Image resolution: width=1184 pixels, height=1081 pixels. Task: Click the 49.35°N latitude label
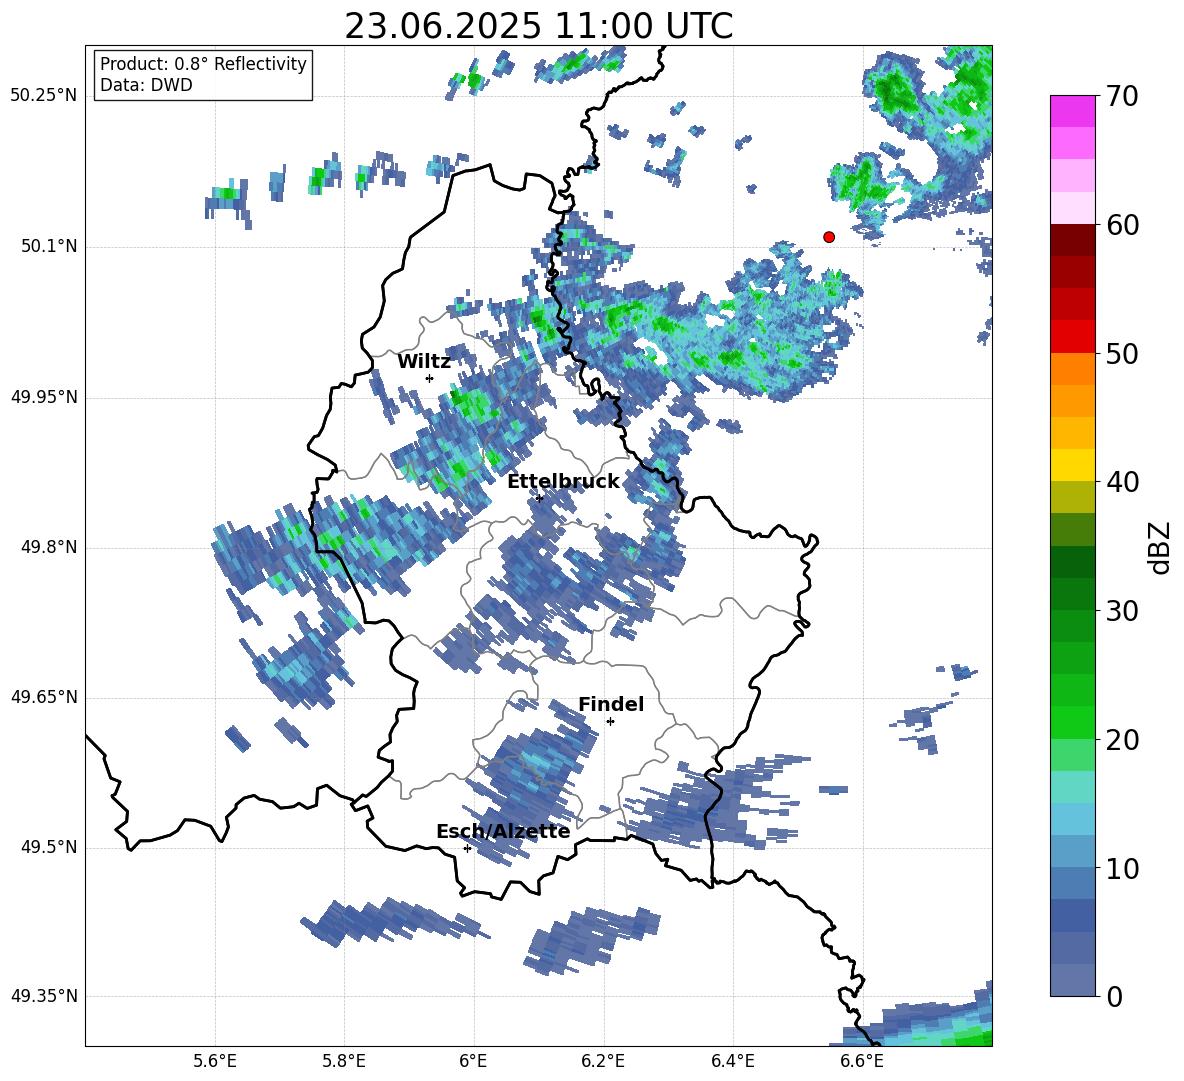(44, 996)
